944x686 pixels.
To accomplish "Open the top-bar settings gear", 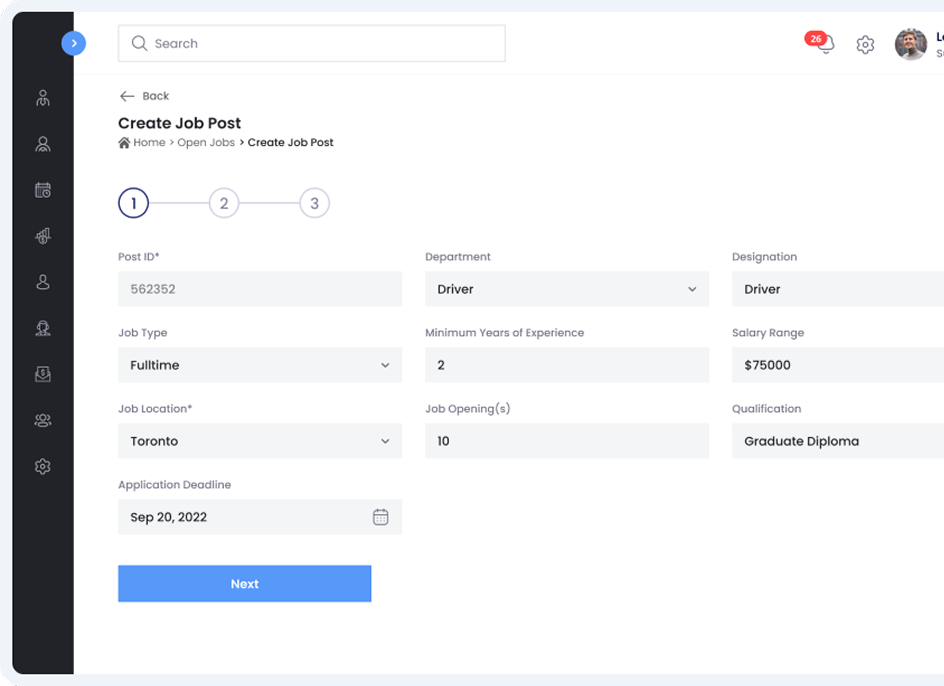I will (865, 44).
